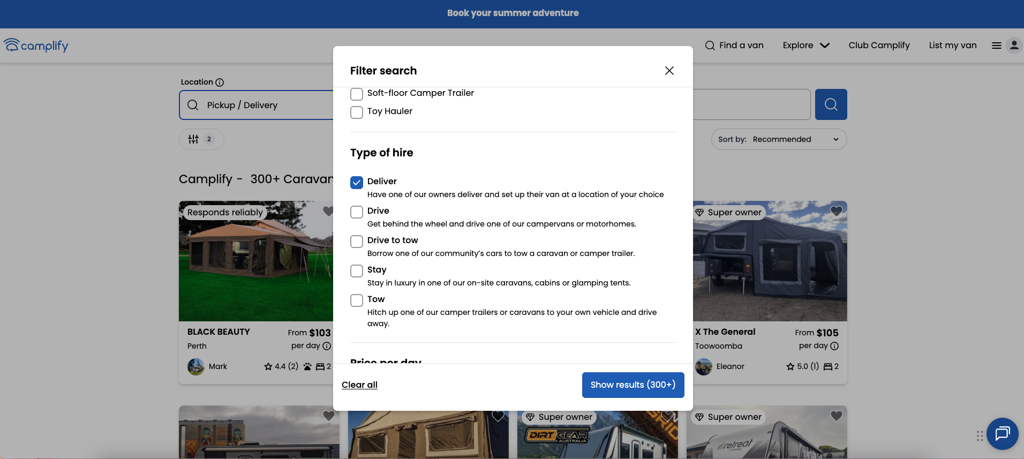
Task: Open the hamburger menu icon
Action: pyautogui.click(x=996, y=46)
